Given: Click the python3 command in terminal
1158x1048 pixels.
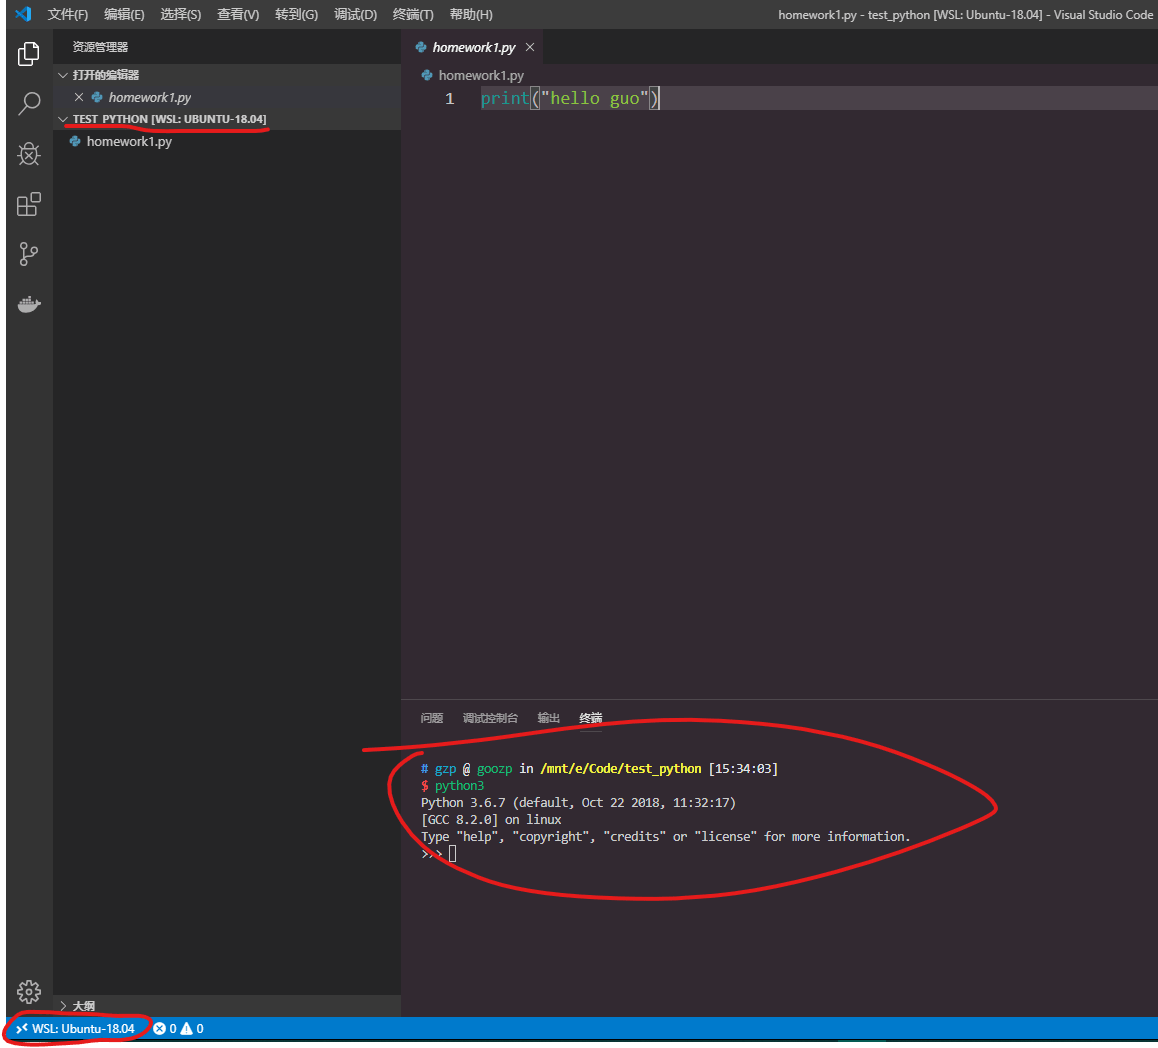Looking at the screenshot, I should tap(459, 786).
